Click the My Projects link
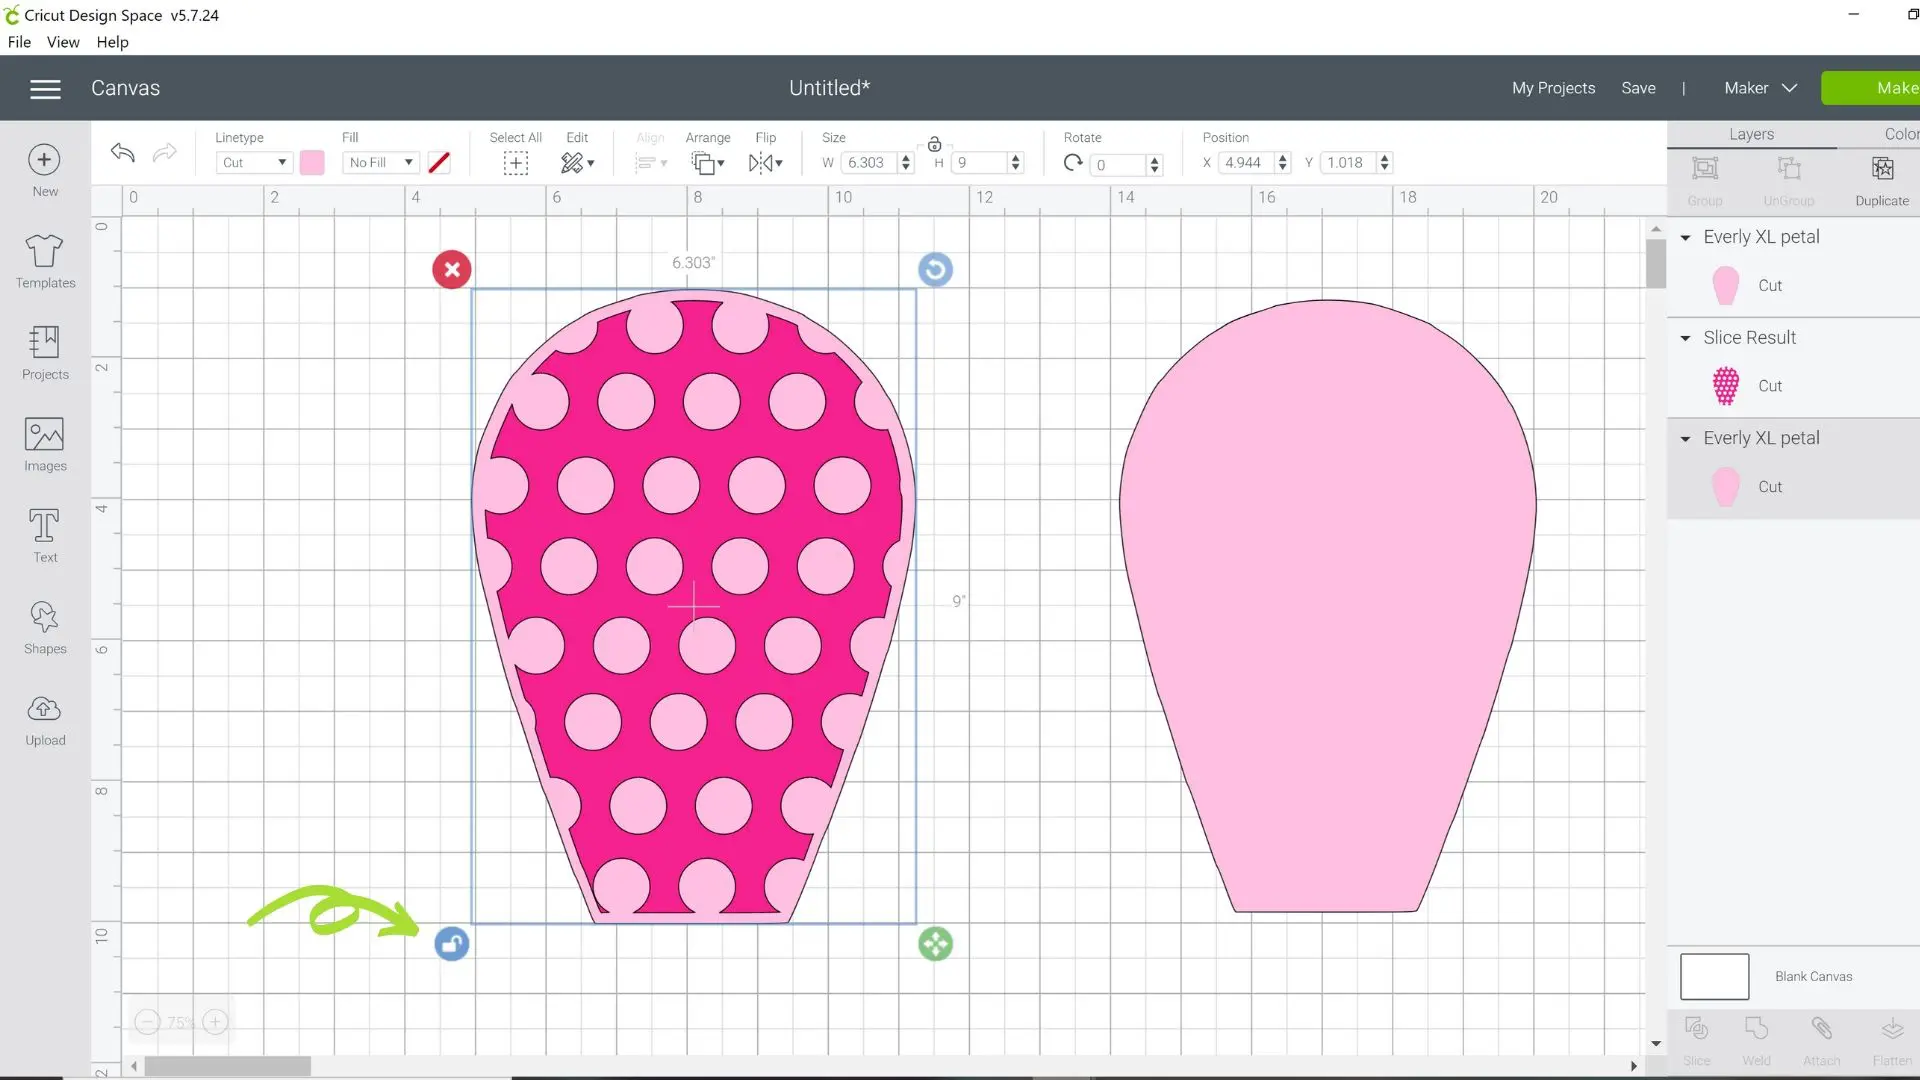This screenshot has width=1920, height=1080. coord(1552,88)
